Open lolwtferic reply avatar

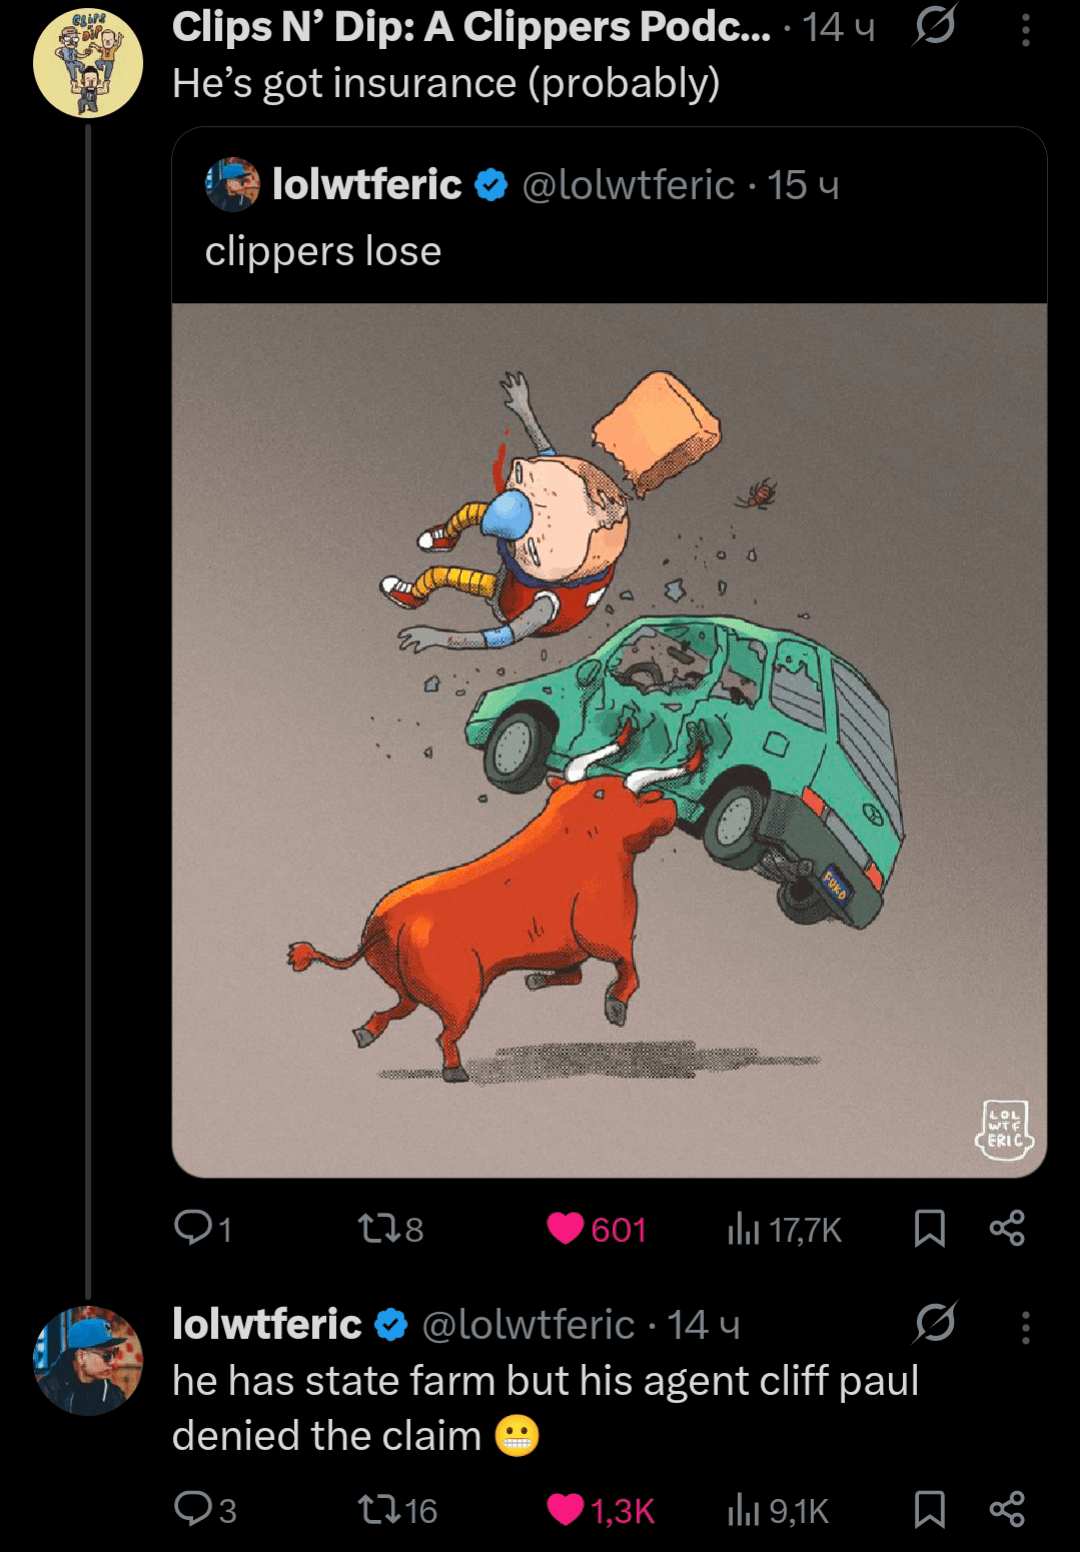point(88,1360)
